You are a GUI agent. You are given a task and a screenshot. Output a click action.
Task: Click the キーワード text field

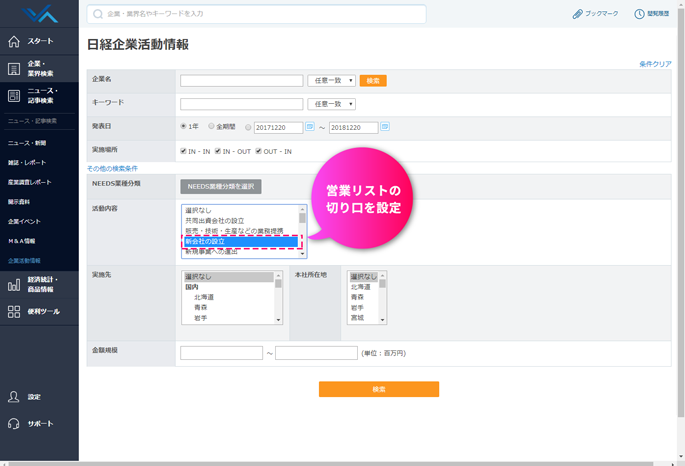coord(242,104)
